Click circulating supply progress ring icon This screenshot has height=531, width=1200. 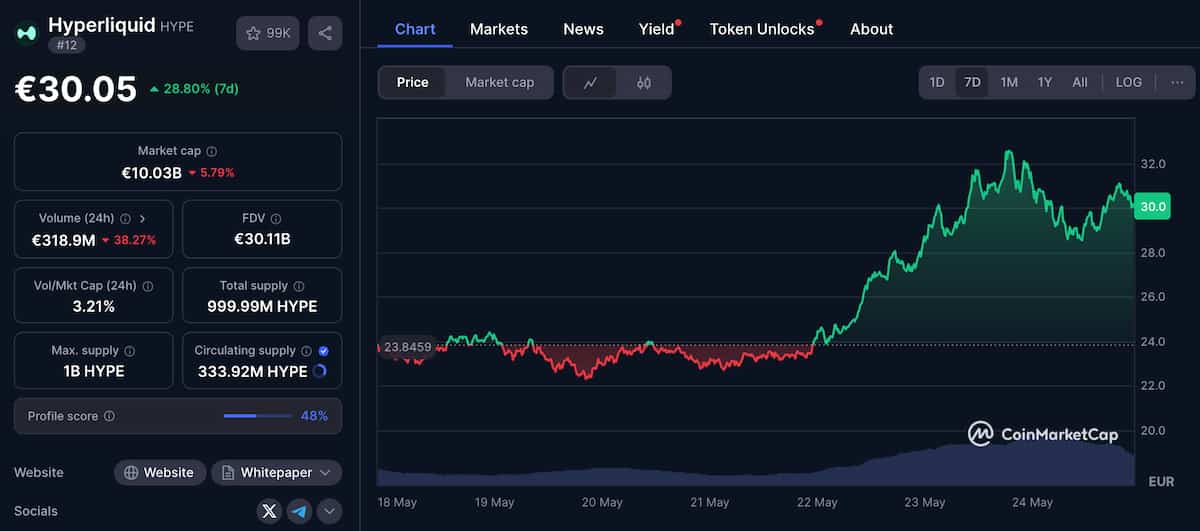click(x=320, y=371)
